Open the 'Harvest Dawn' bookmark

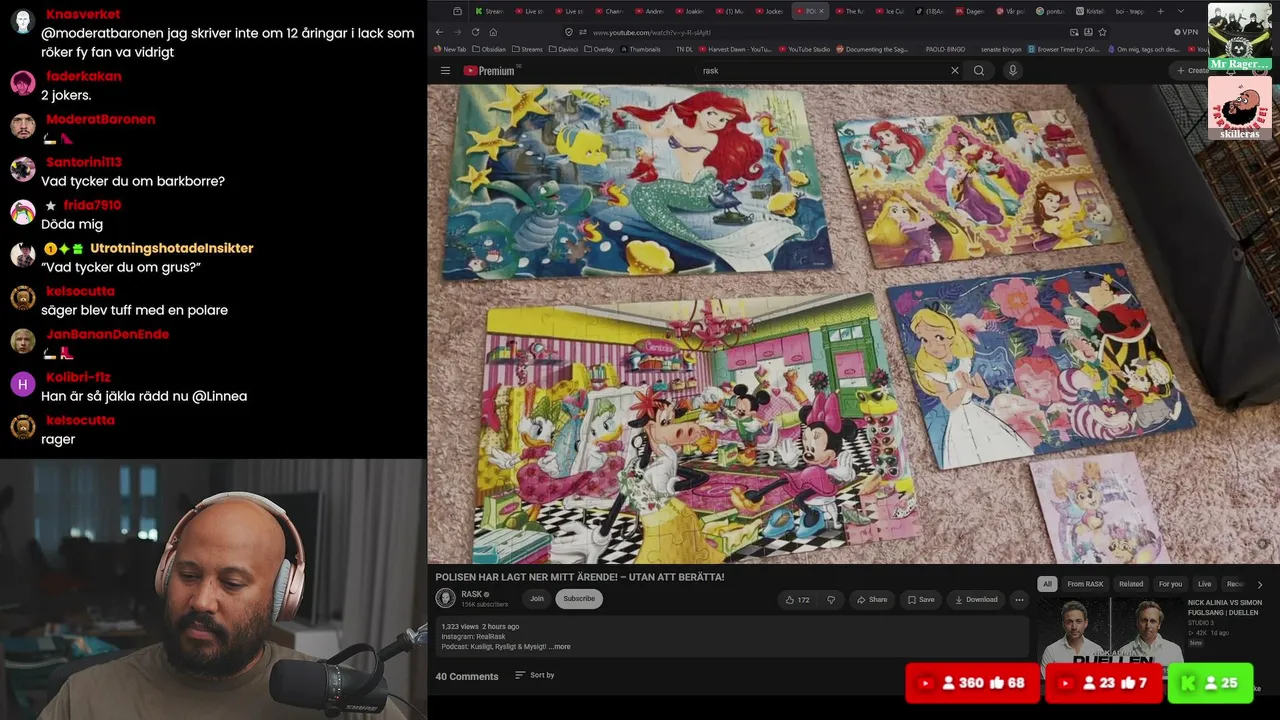(735, 49)
